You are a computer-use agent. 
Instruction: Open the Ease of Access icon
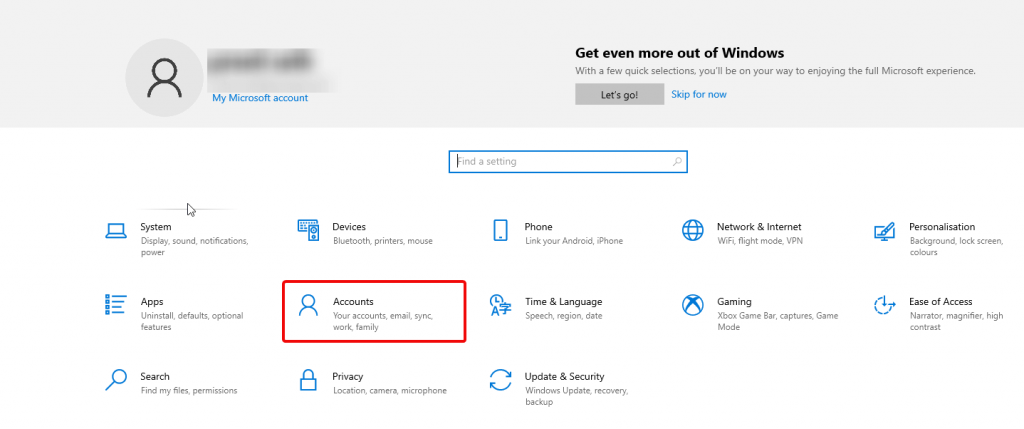884,305
